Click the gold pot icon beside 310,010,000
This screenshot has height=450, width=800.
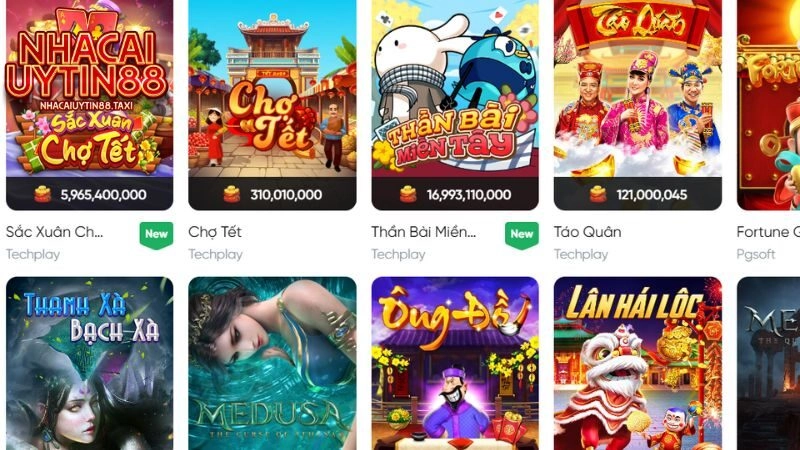232,194
